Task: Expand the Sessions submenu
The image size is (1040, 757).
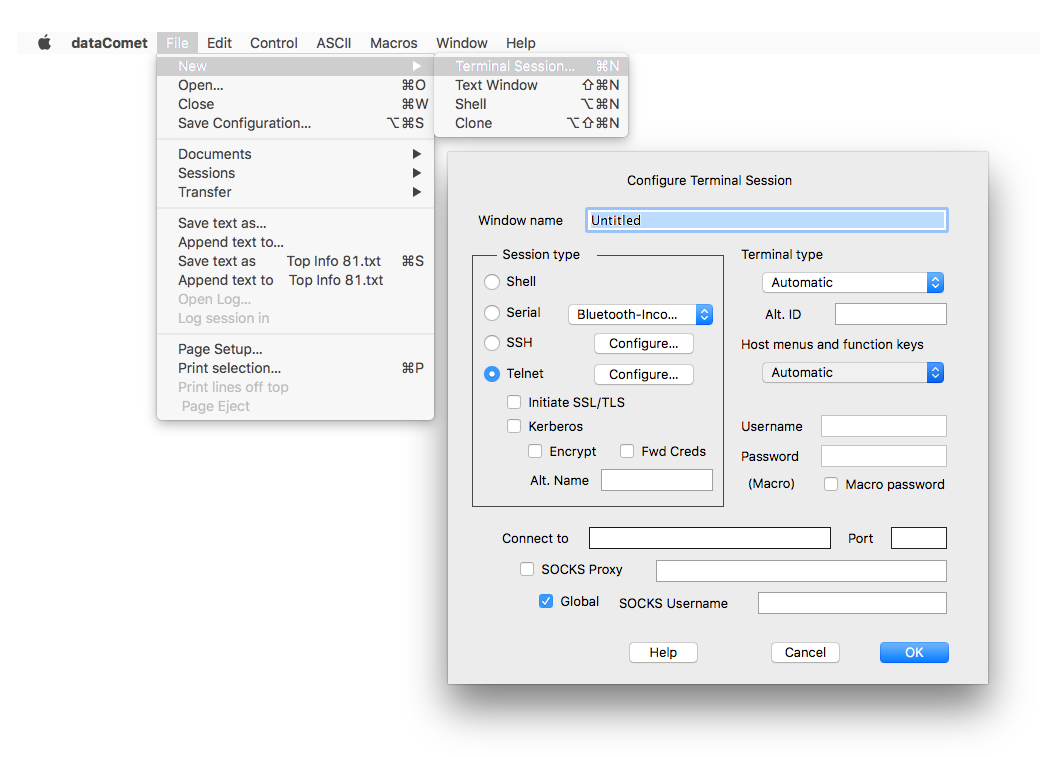Action: (295, 173)
